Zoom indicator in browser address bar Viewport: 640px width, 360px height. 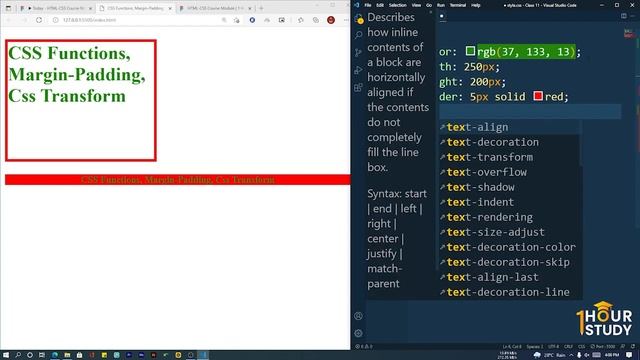coord(224,20)
